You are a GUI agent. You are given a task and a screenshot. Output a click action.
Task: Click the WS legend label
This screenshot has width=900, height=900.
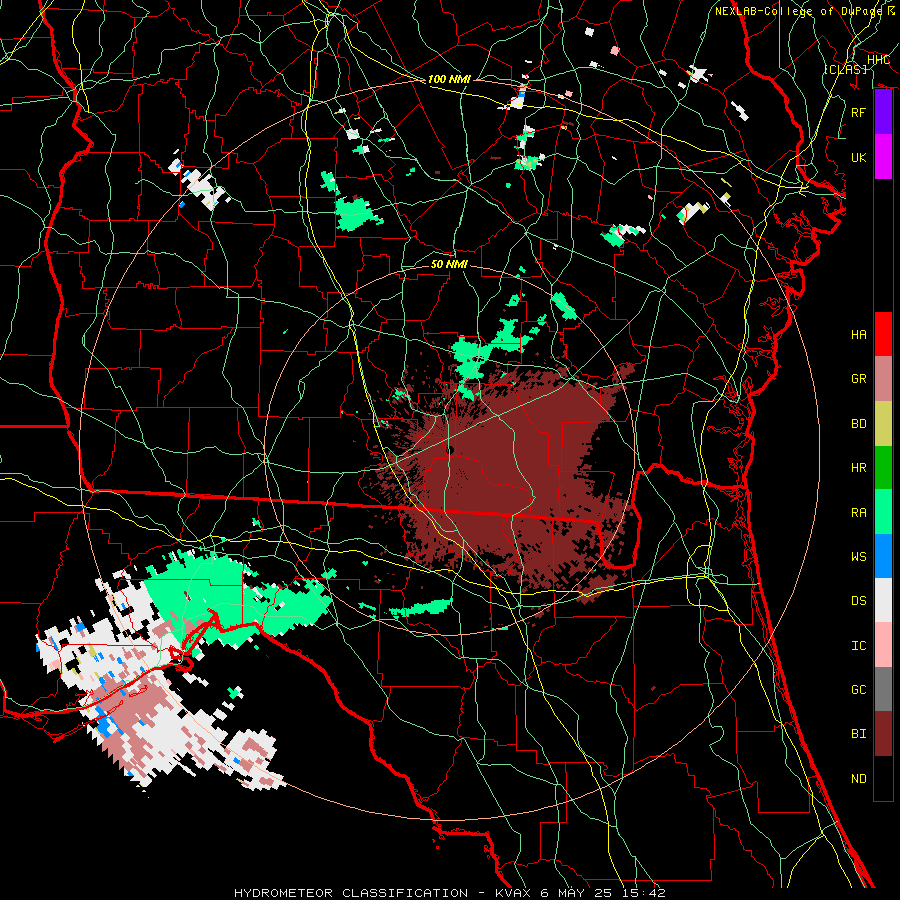click(x=859, y=556)
